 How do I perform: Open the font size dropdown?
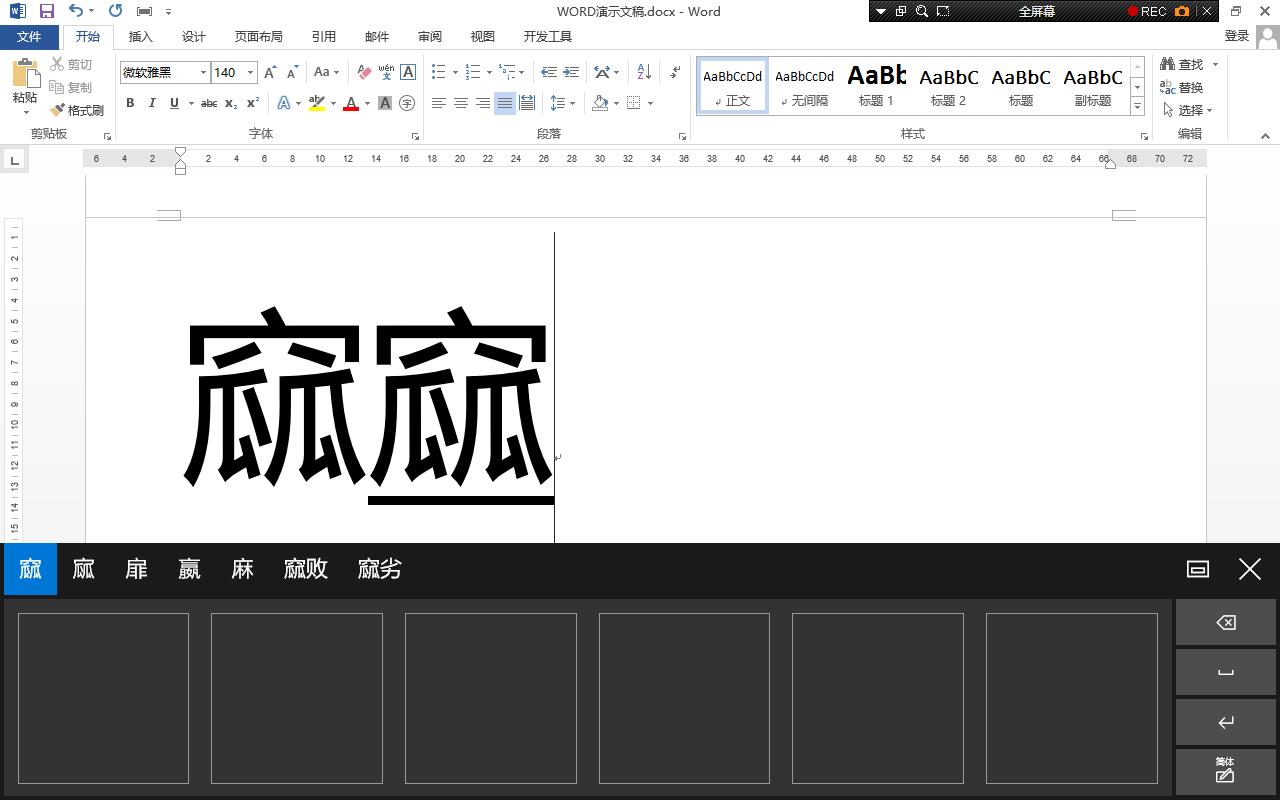pyautogui.click(x=250, y=72)
